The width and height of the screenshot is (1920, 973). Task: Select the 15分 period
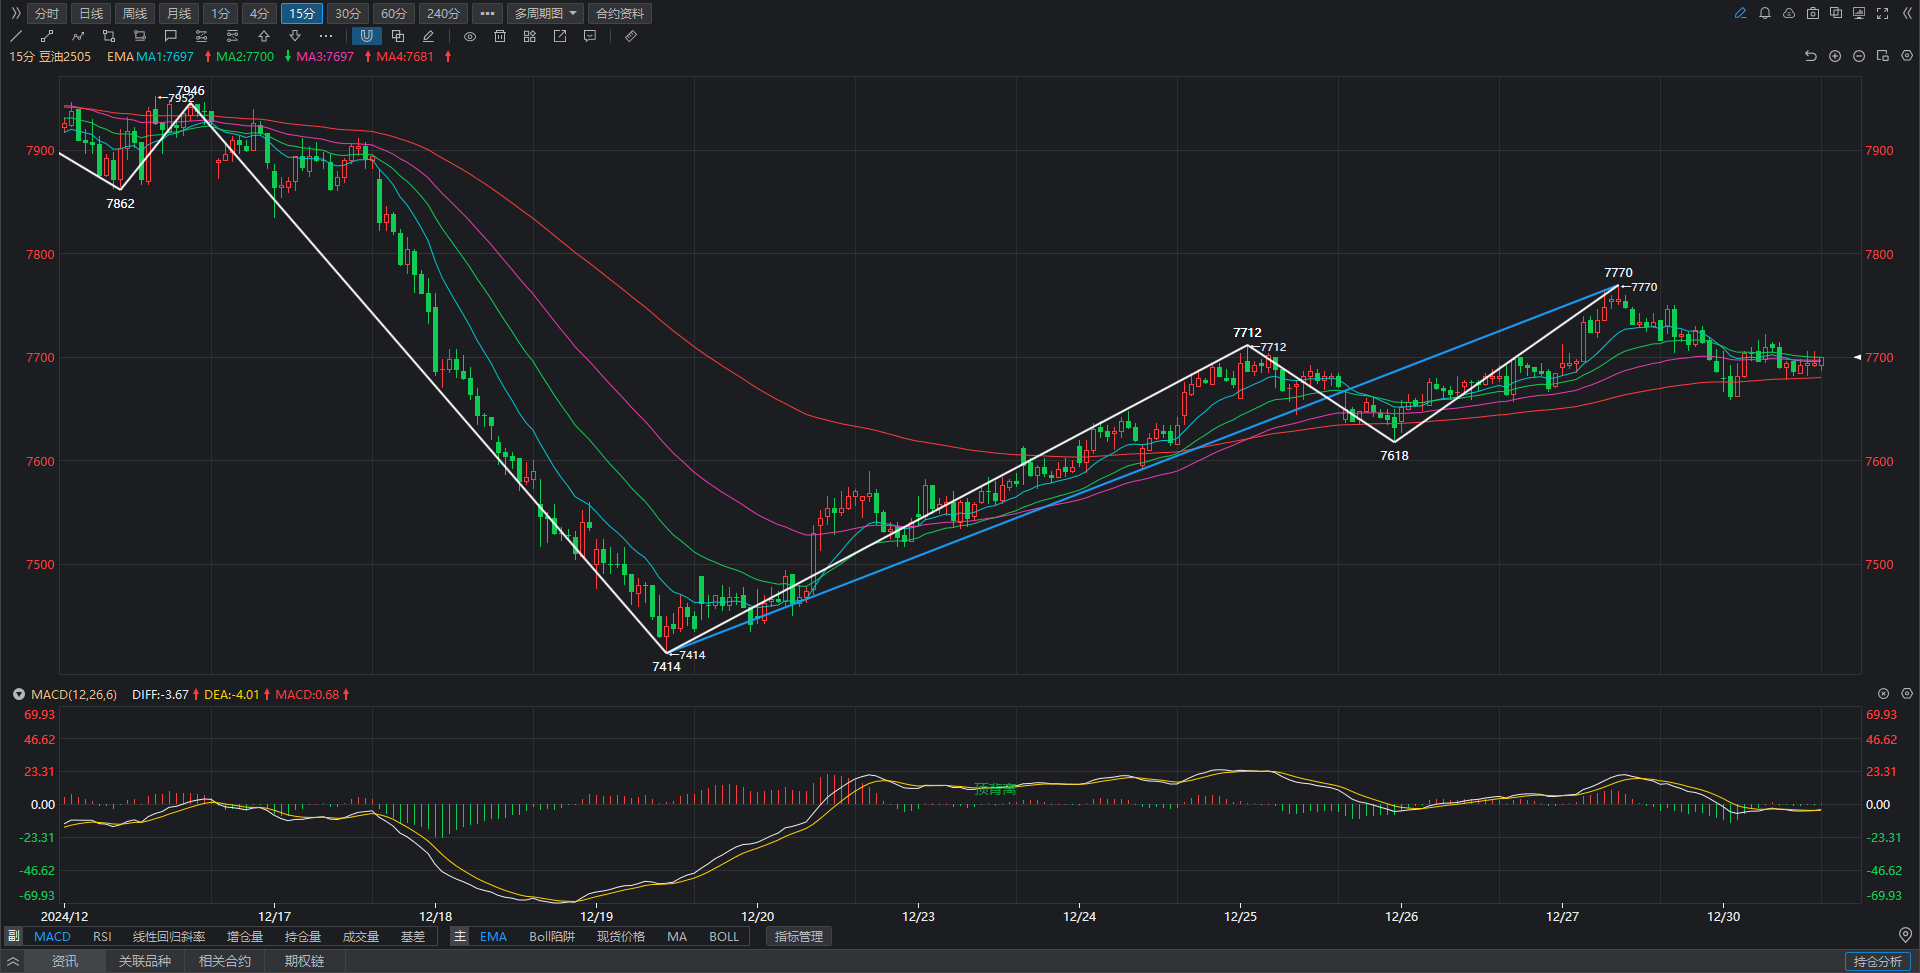click(x=302, y=13)
